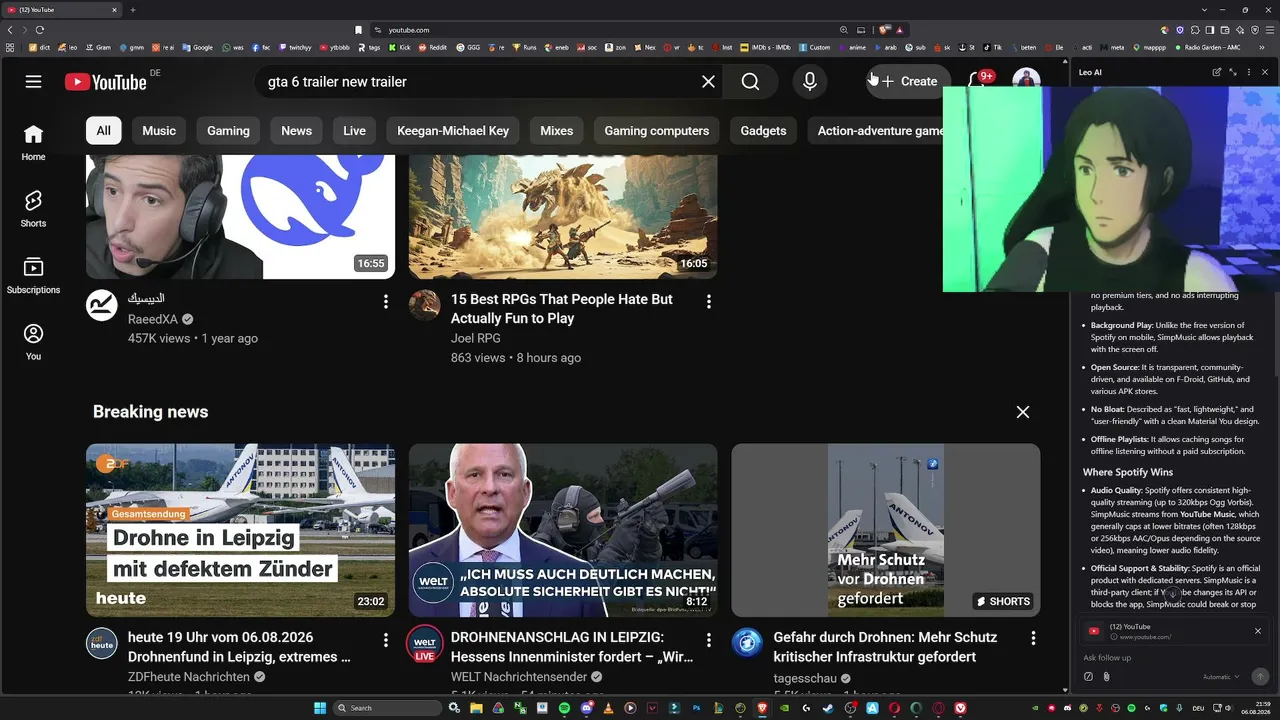This screenshot has width=1280, height=720.
Task: Open options menu for the RaeedXA video
Action: click(386, 301)
